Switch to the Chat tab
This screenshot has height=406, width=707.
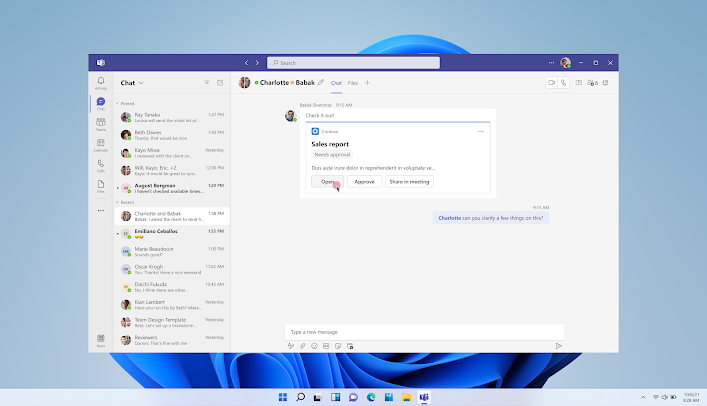point(336,83)
